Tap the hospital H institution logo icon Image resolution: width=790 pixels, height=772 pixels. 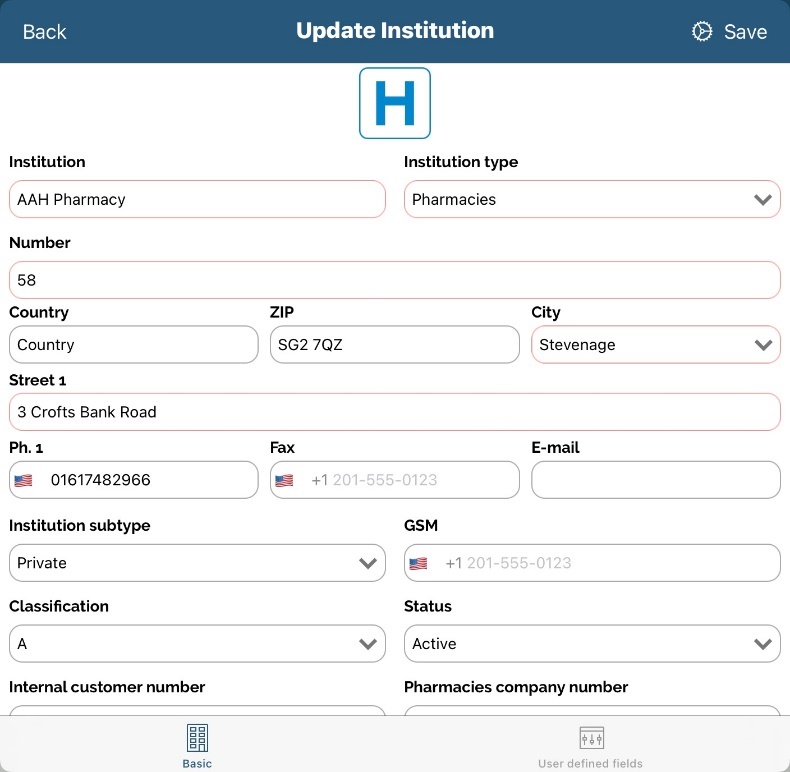click(395, 103)
